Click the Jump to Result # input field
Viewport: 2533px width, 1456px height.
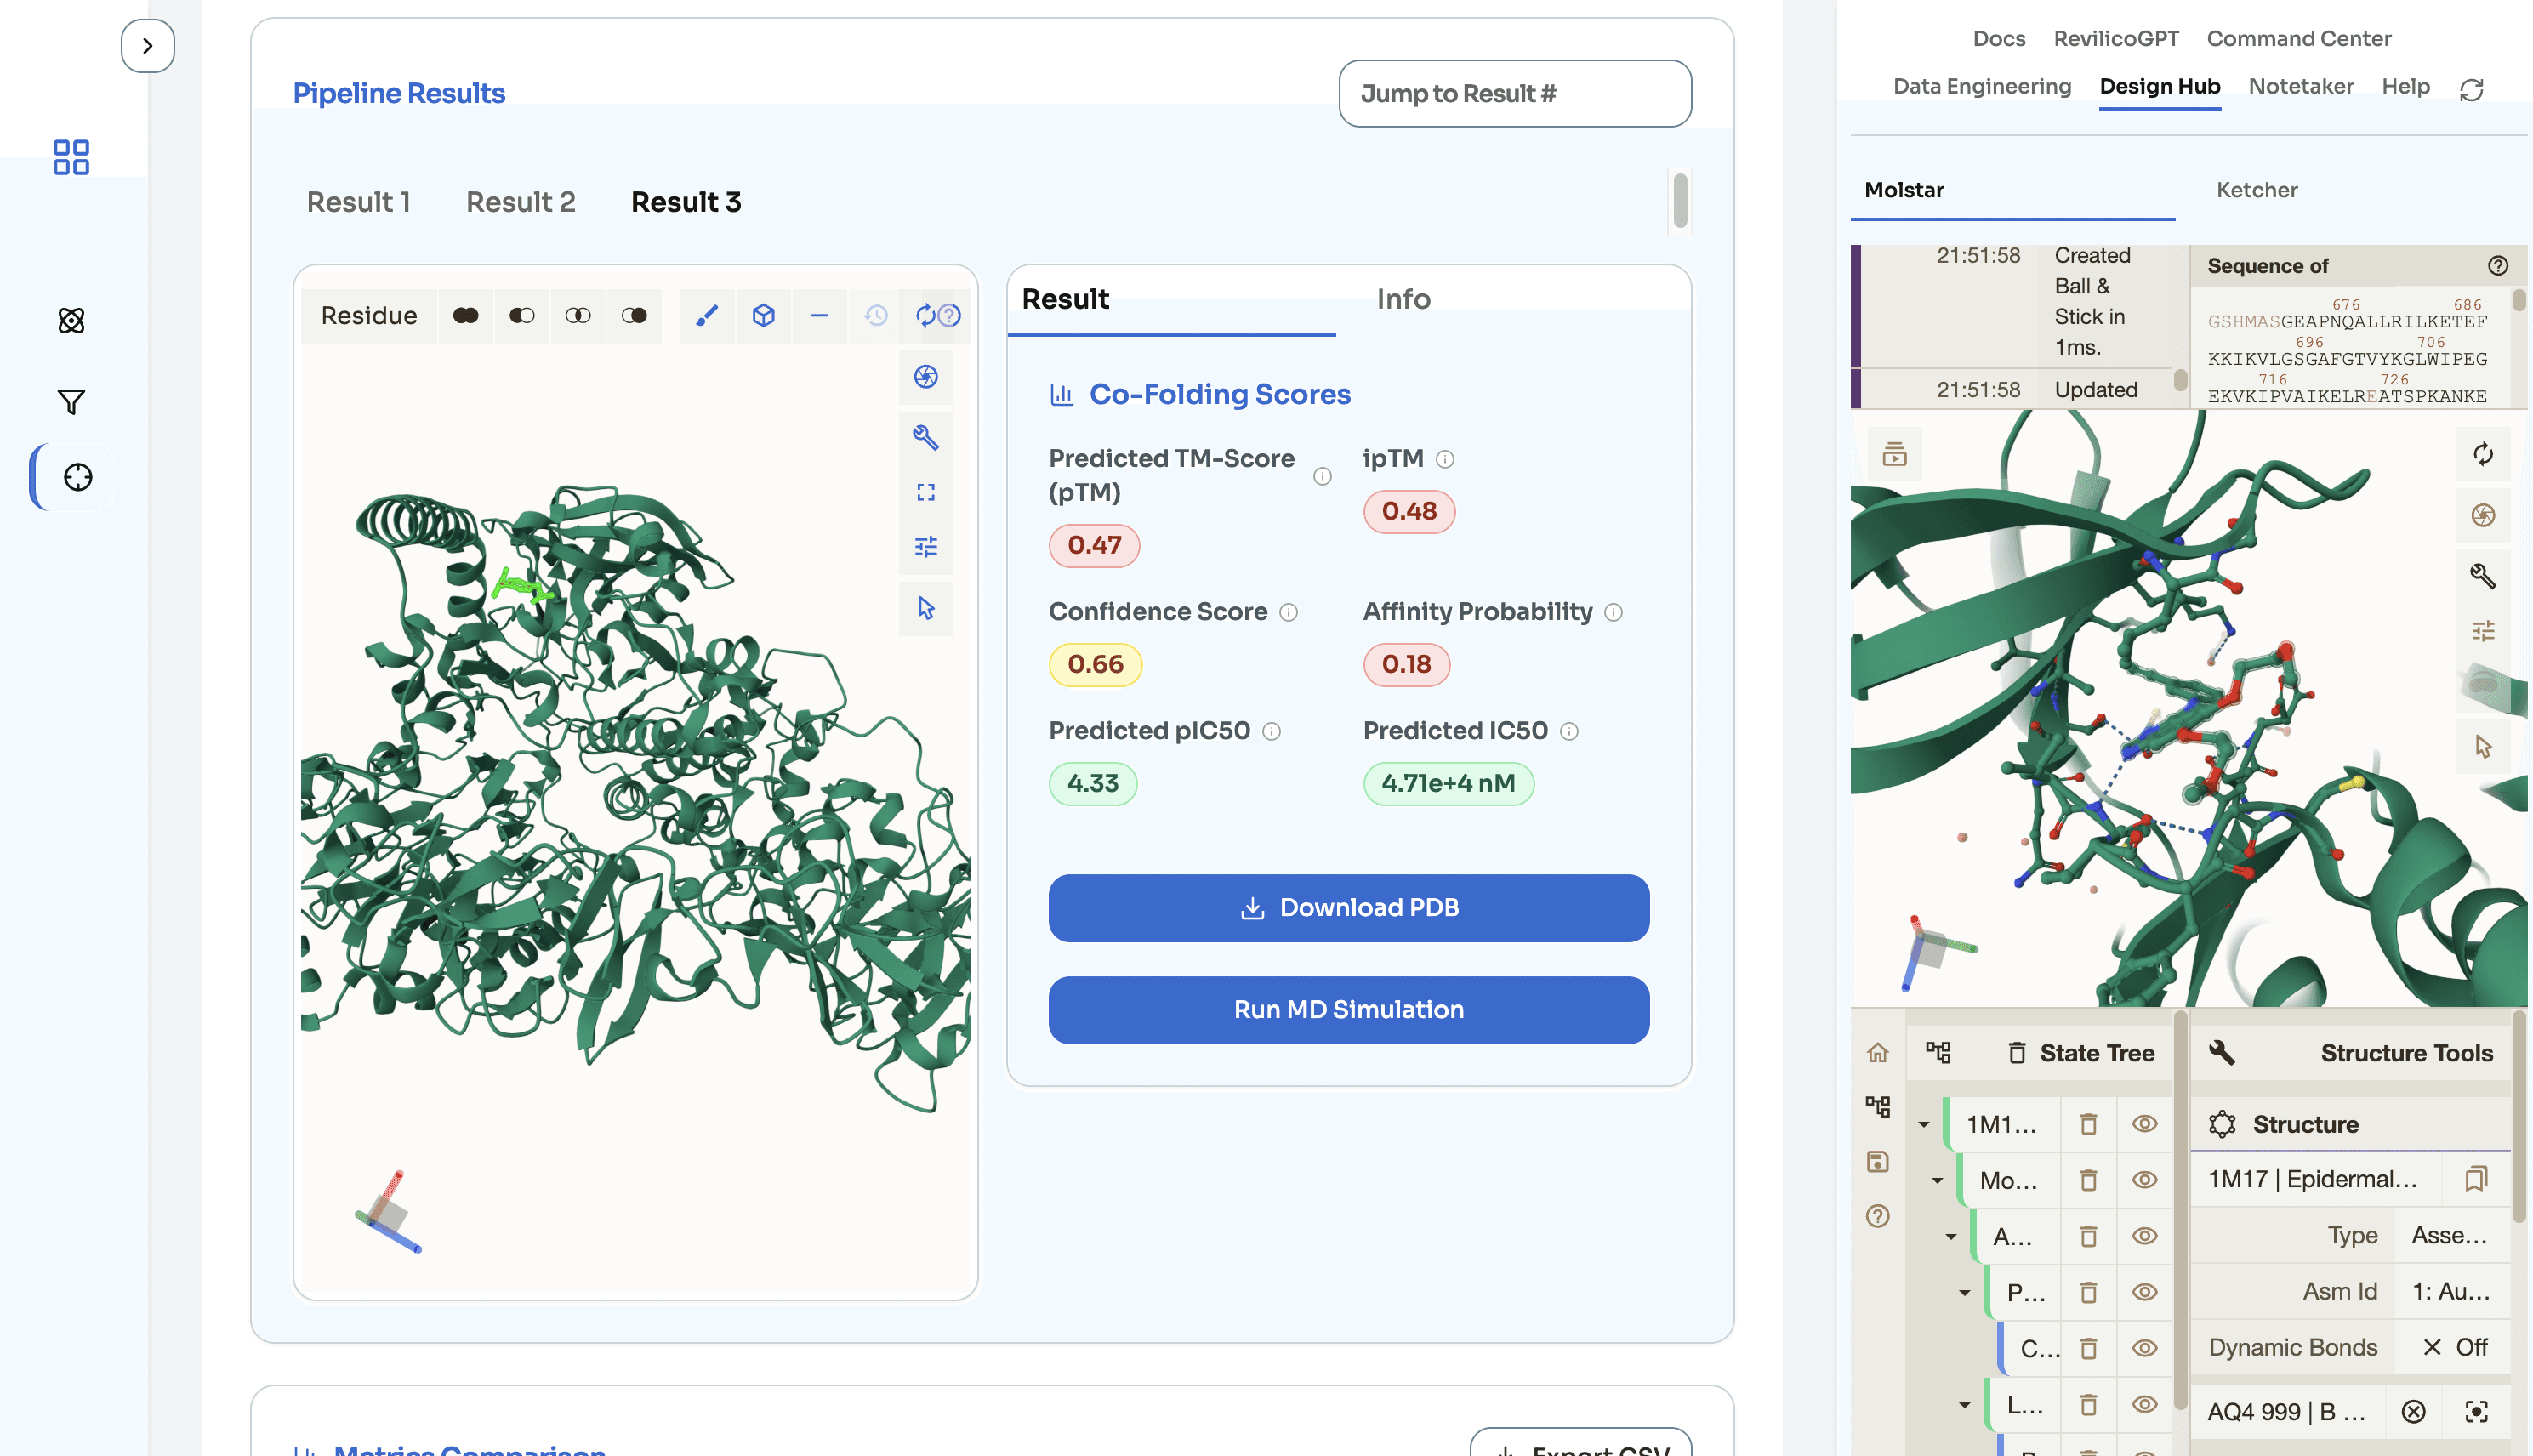pos(1515,93)
